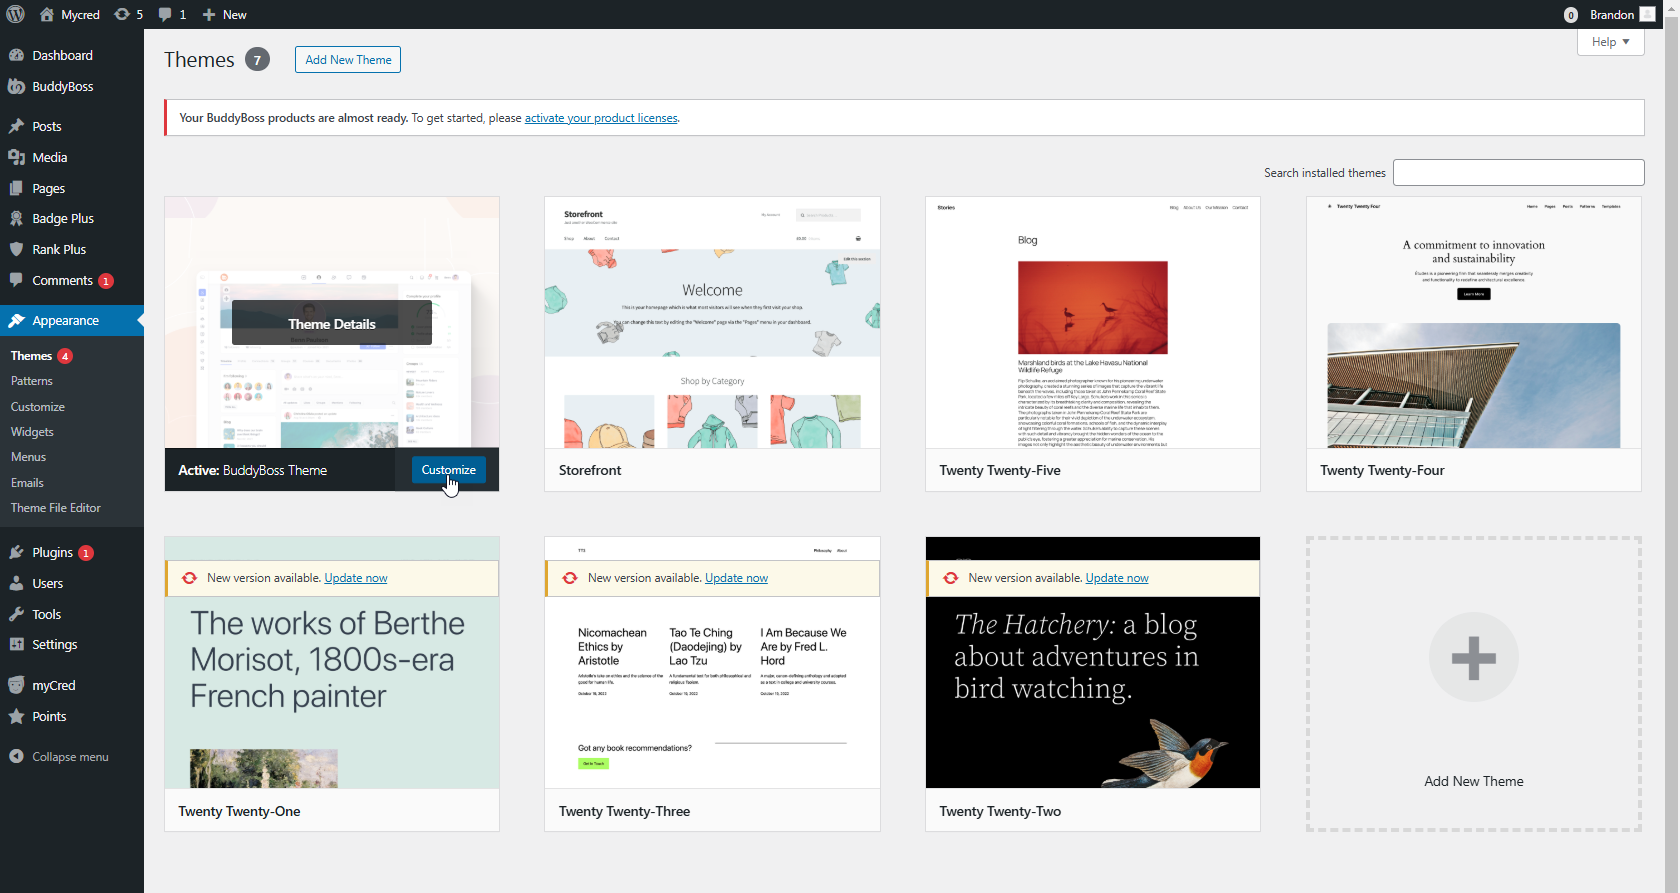This screenshot has height=893, width=1680.
Task: Click the Add New Theme button
Action: pyautogui.click(x=348, y=60)
